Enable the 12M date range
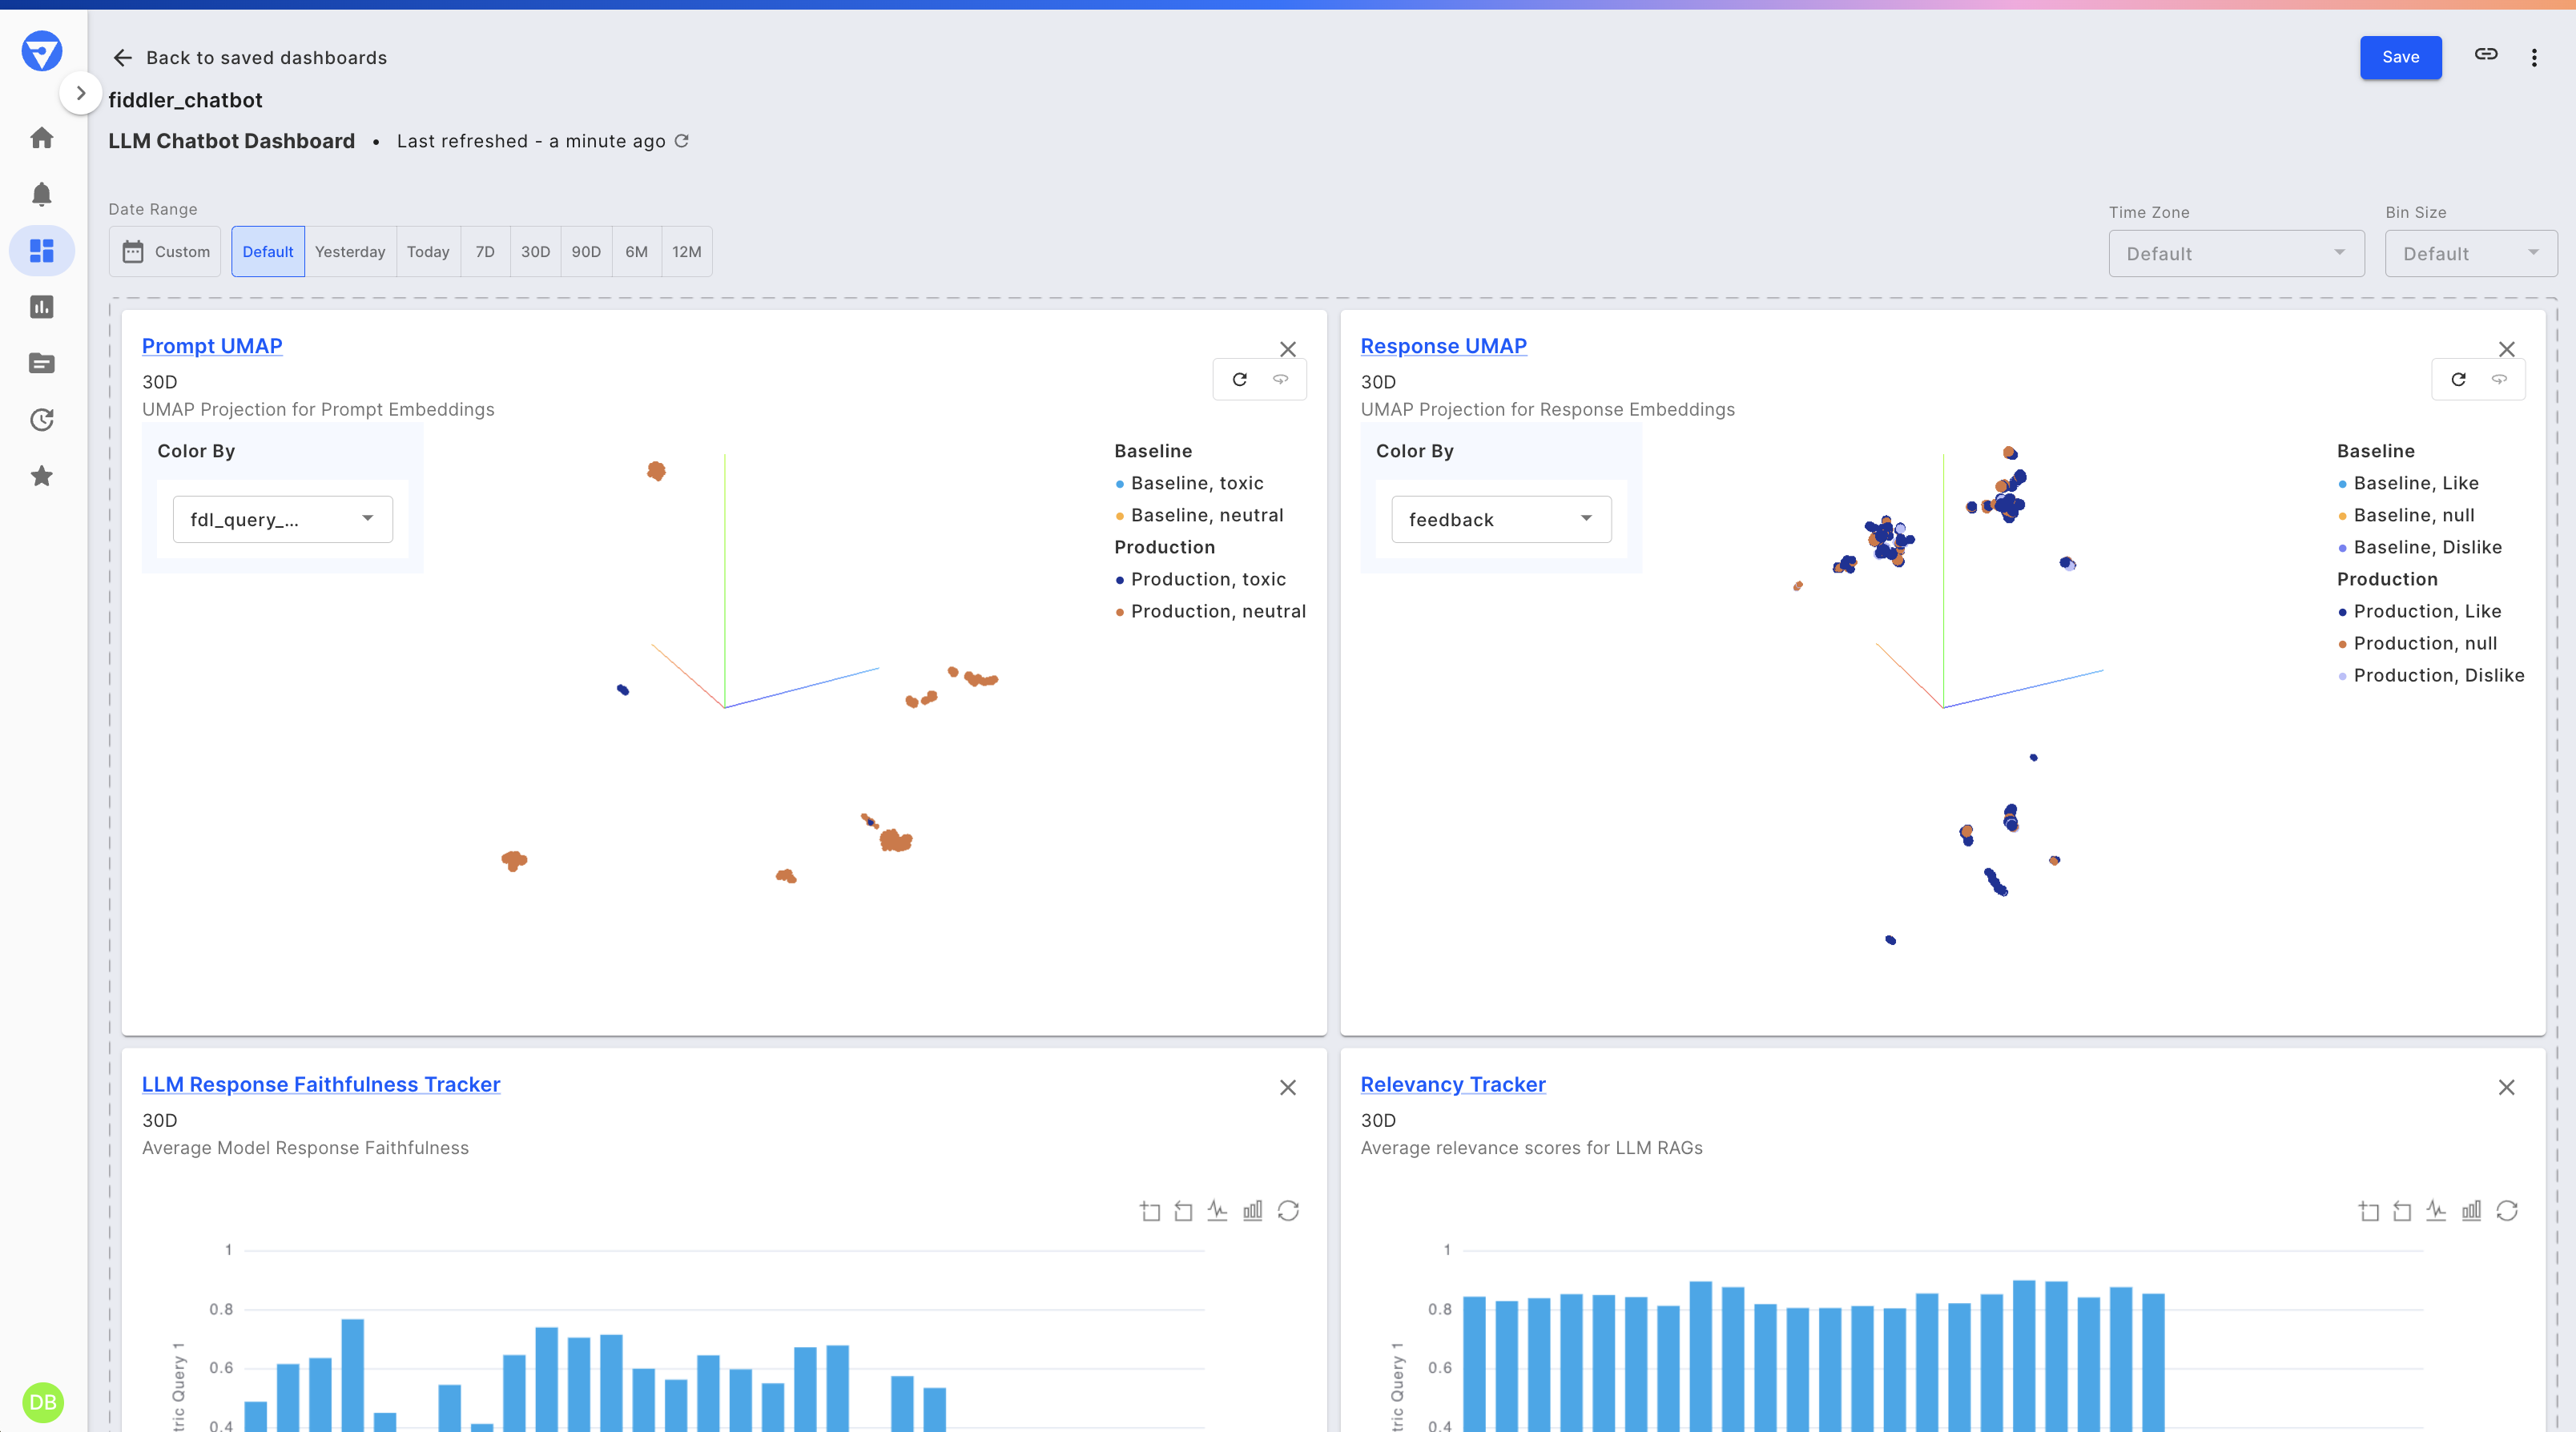2576x1432 pixels. point(687,251)
